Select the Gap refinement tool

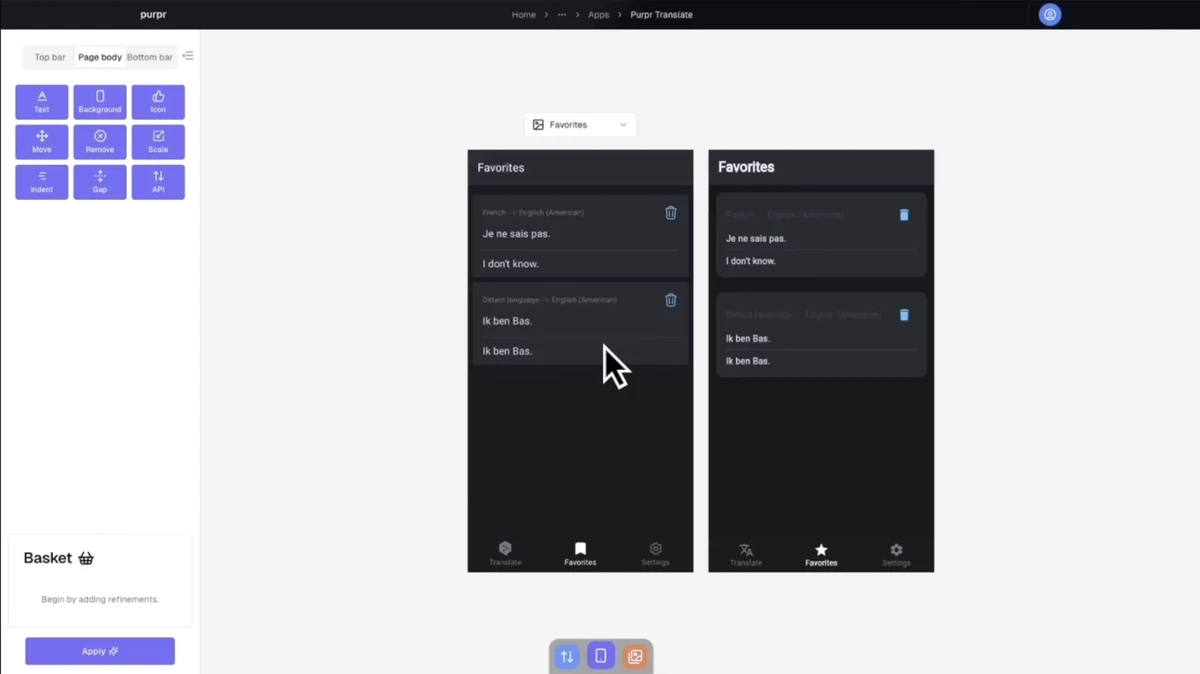click(x=100, y=182)
